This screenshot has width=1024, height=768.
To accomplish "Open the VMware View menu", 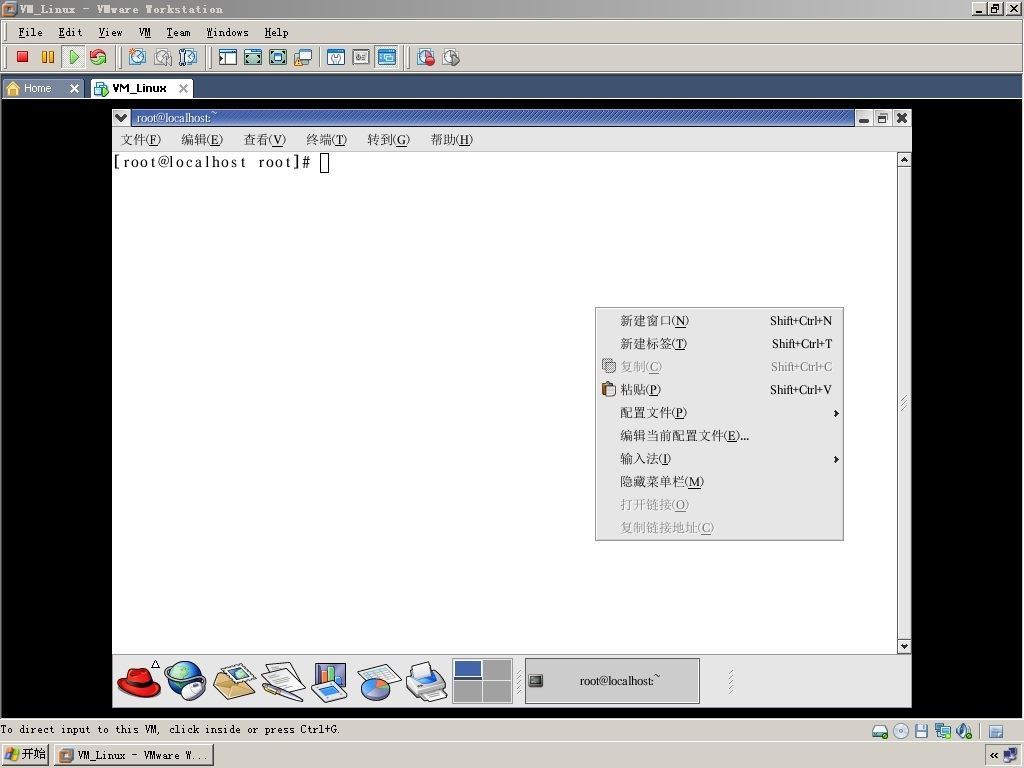I will (110, 32).
